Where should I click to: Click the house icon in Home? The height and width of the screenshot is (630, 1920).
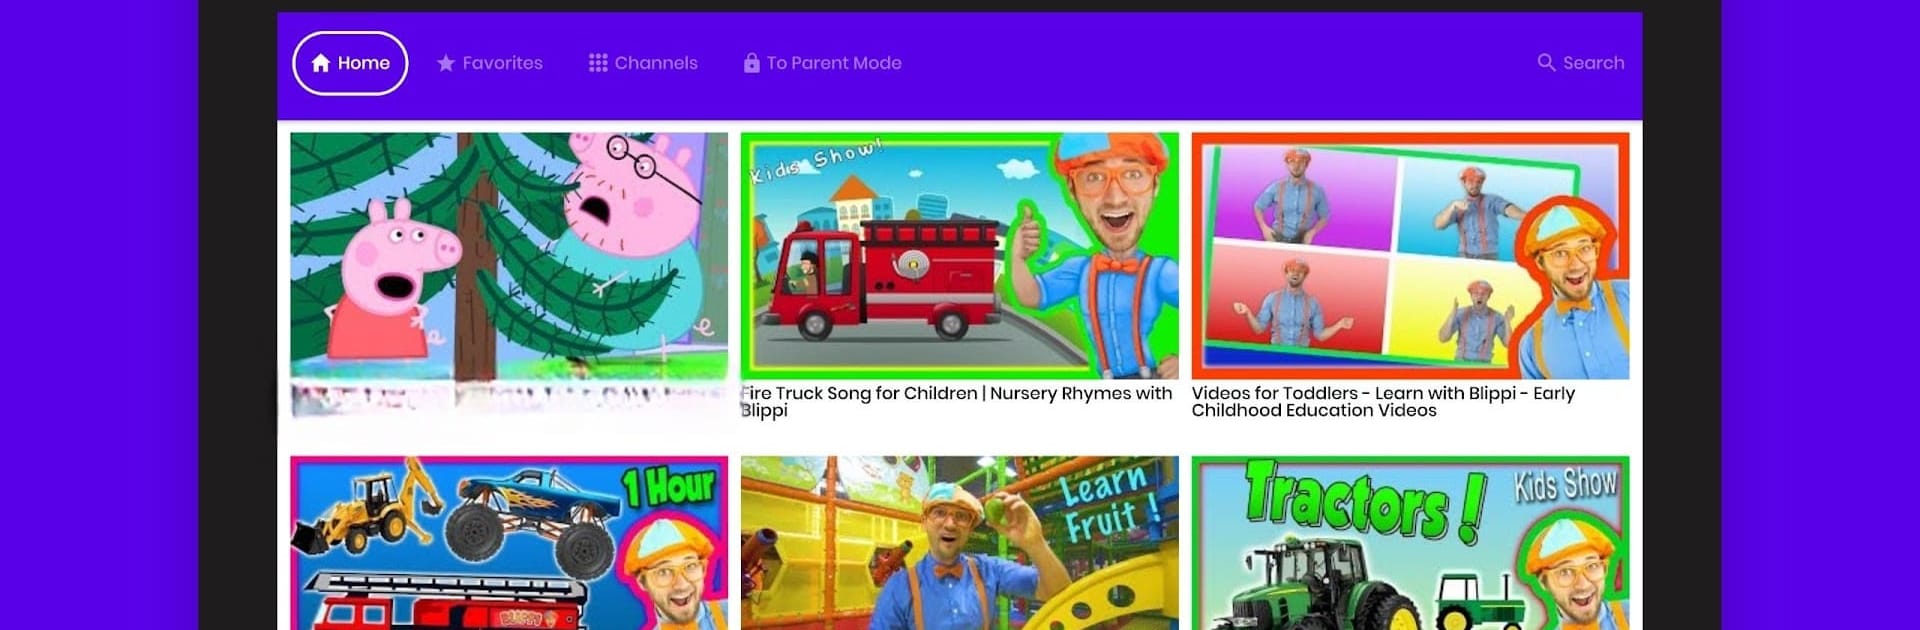click(x=321, y=63)
